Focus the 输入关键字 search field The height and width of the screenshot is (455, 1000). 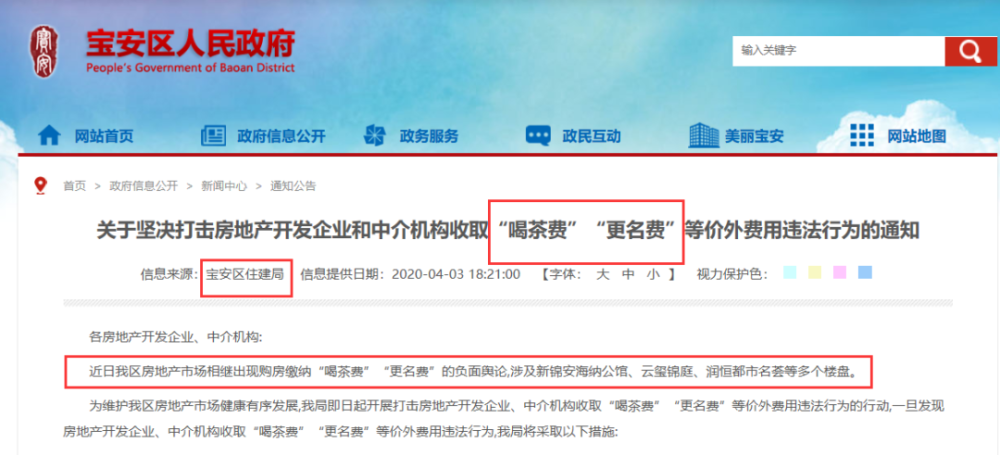pos(838,51)
